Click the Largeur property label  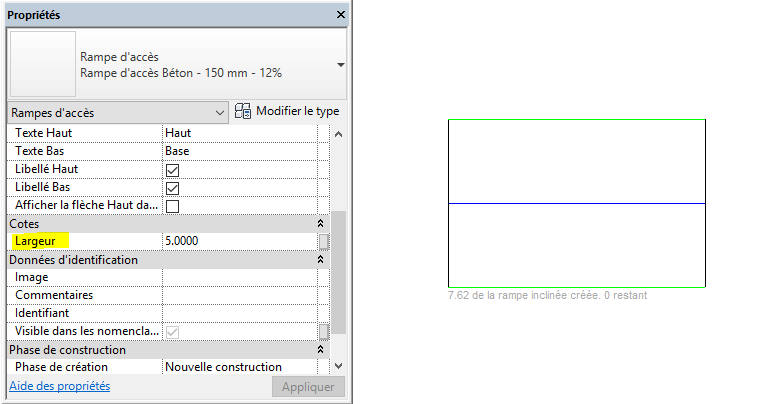(35, 241)
